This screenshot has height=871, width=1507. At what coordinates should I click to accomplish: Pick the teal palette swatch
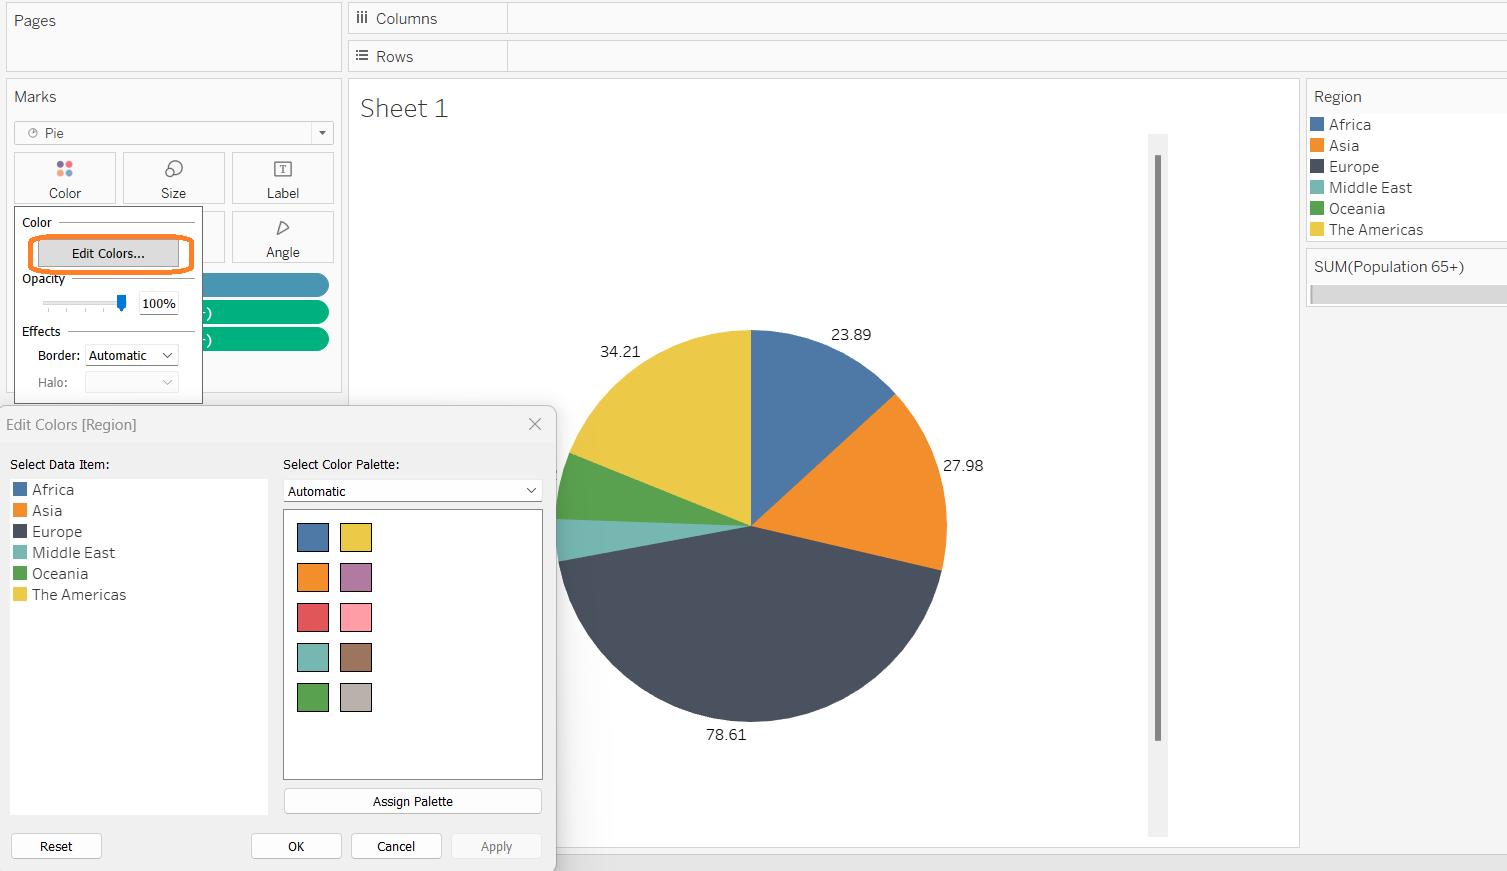(313, 657)
